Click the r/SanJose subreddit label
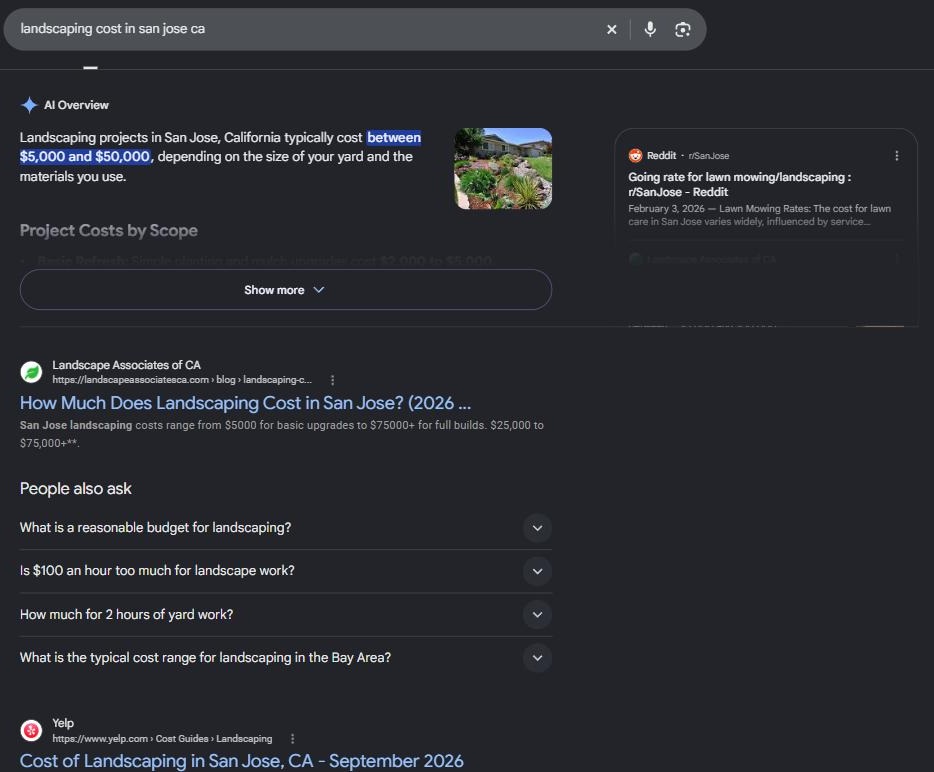 [709, 156]
